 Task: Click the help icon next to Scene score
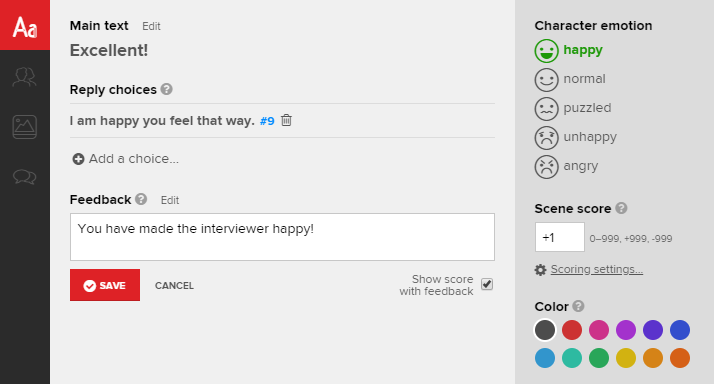[x=621, y=208]
